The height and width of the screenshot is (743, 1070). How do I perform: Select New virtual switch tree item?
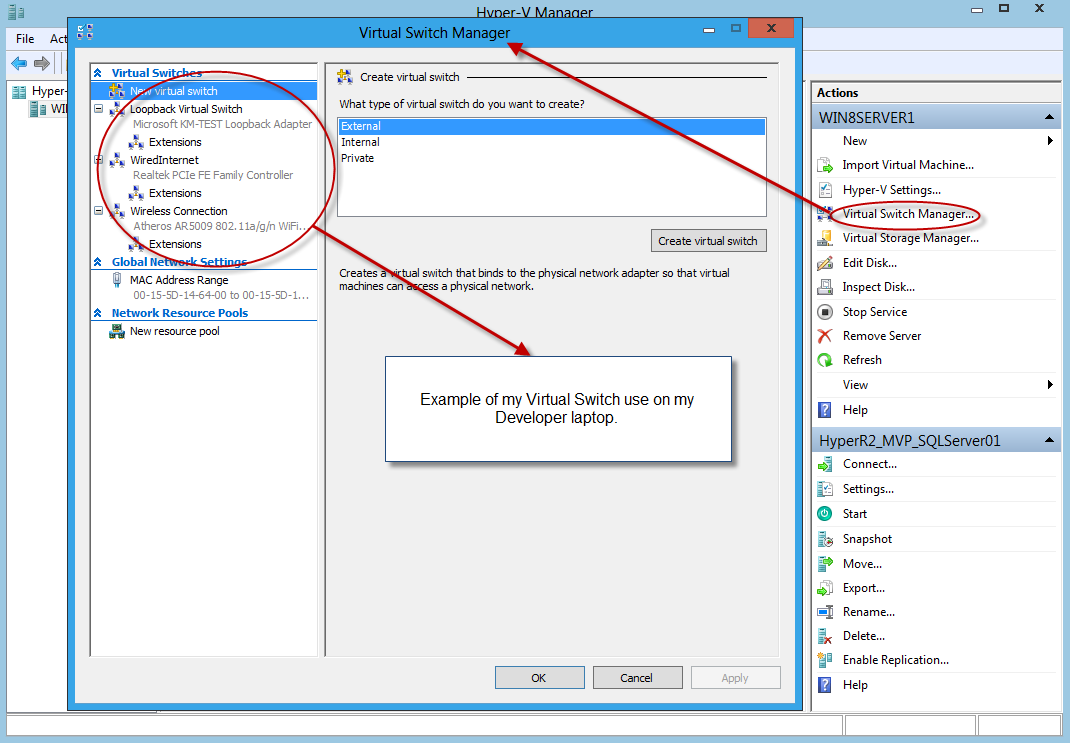204,91
